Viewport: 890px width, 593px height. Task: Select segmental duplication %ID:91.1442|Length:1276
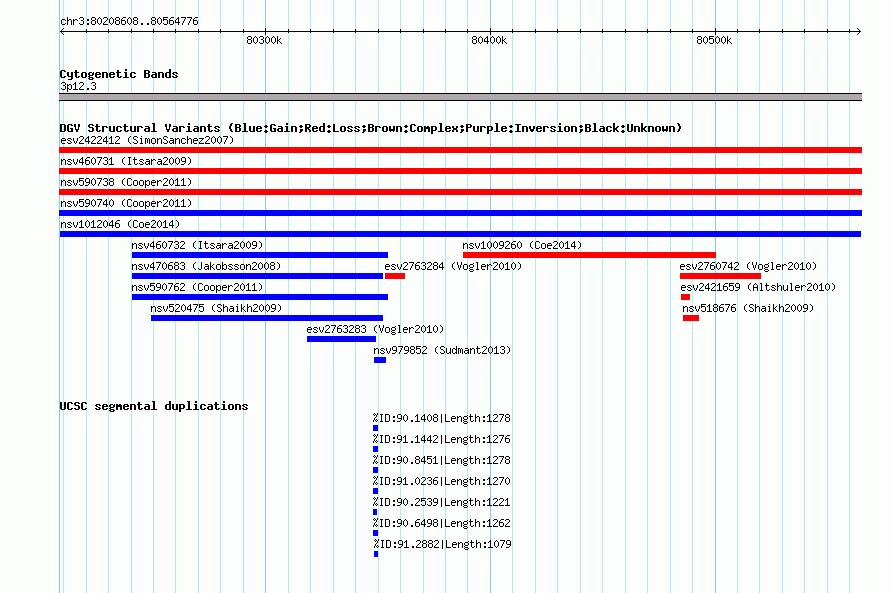pos(442,439)
